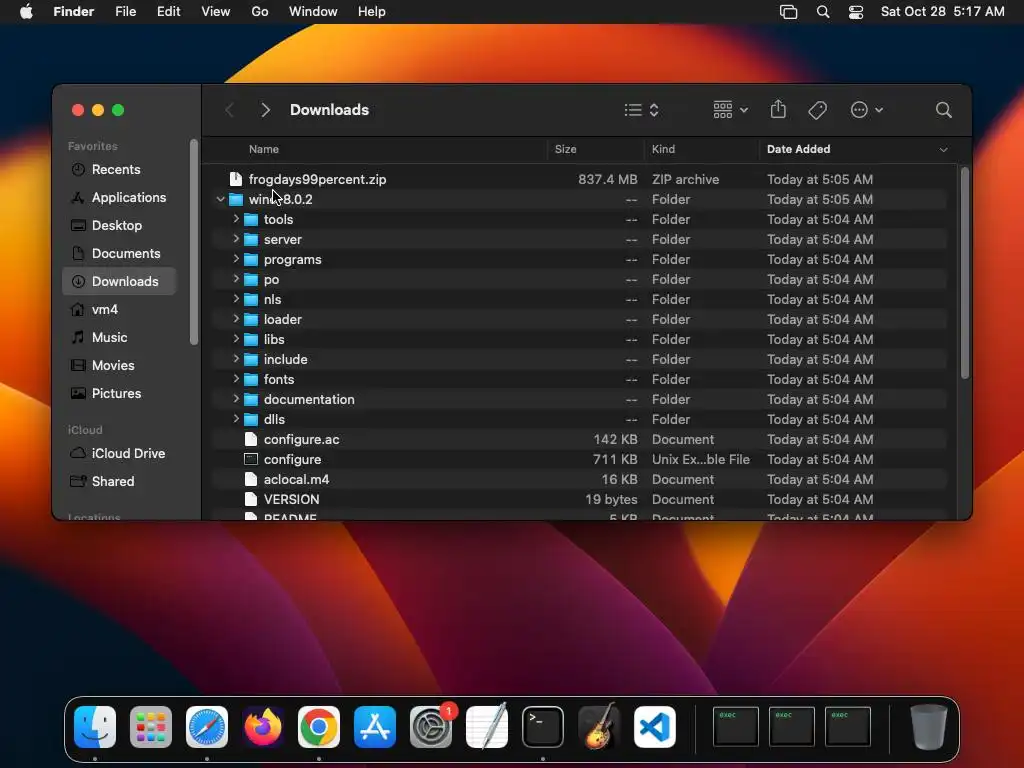Open Music in the sidebar
The image size is (1024, 768).
click(x=119, y=337)
